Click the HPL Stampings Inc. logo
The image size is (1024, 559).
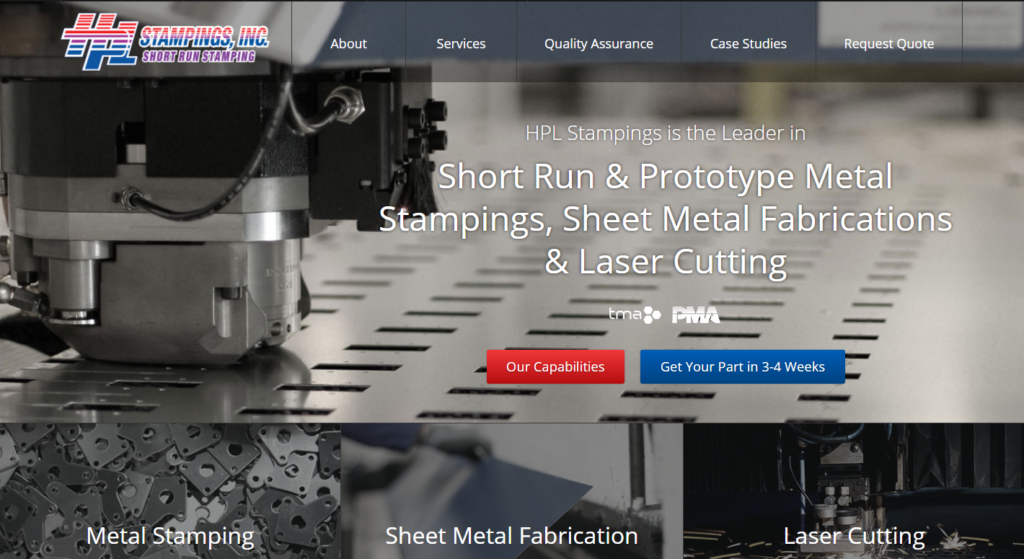click(165, 41)
